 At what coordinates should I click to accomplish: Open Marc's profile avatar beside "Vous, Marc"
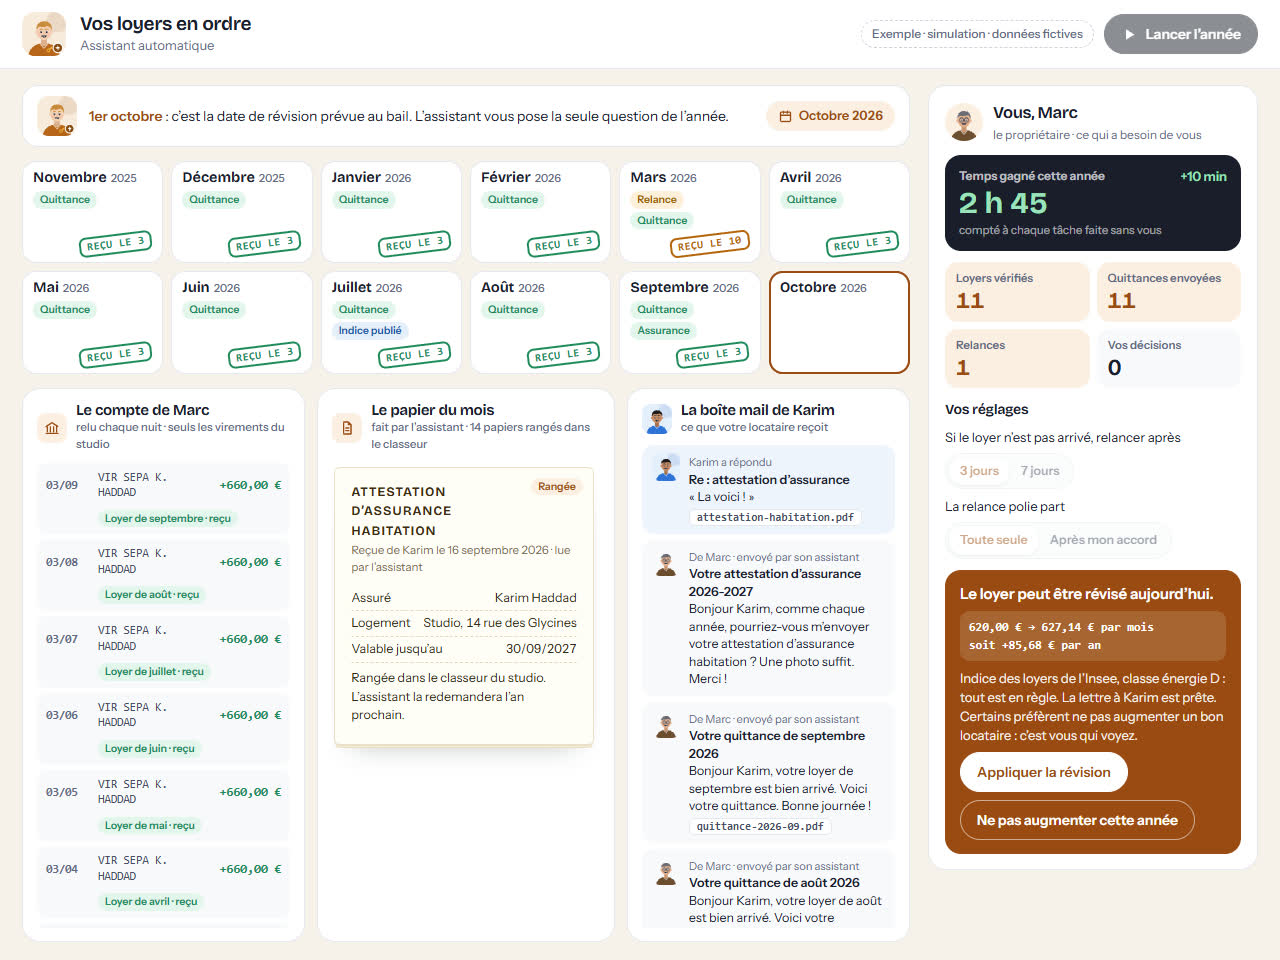964,122
